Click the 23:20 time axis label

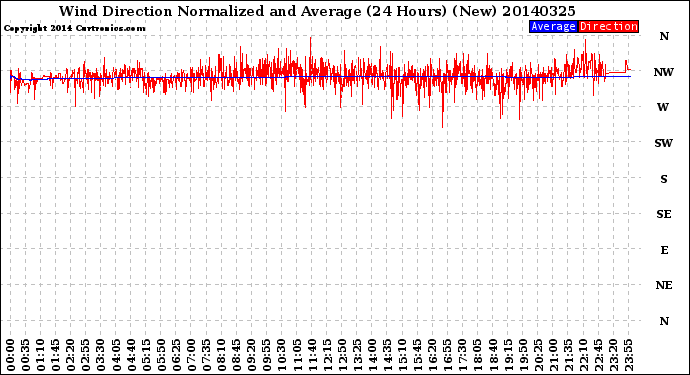point(613,355)
